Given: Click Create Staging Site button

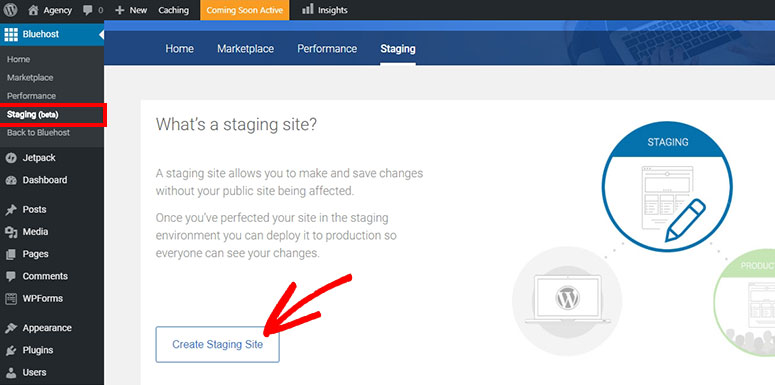Looking at the screenshot, I should [217, 344].
